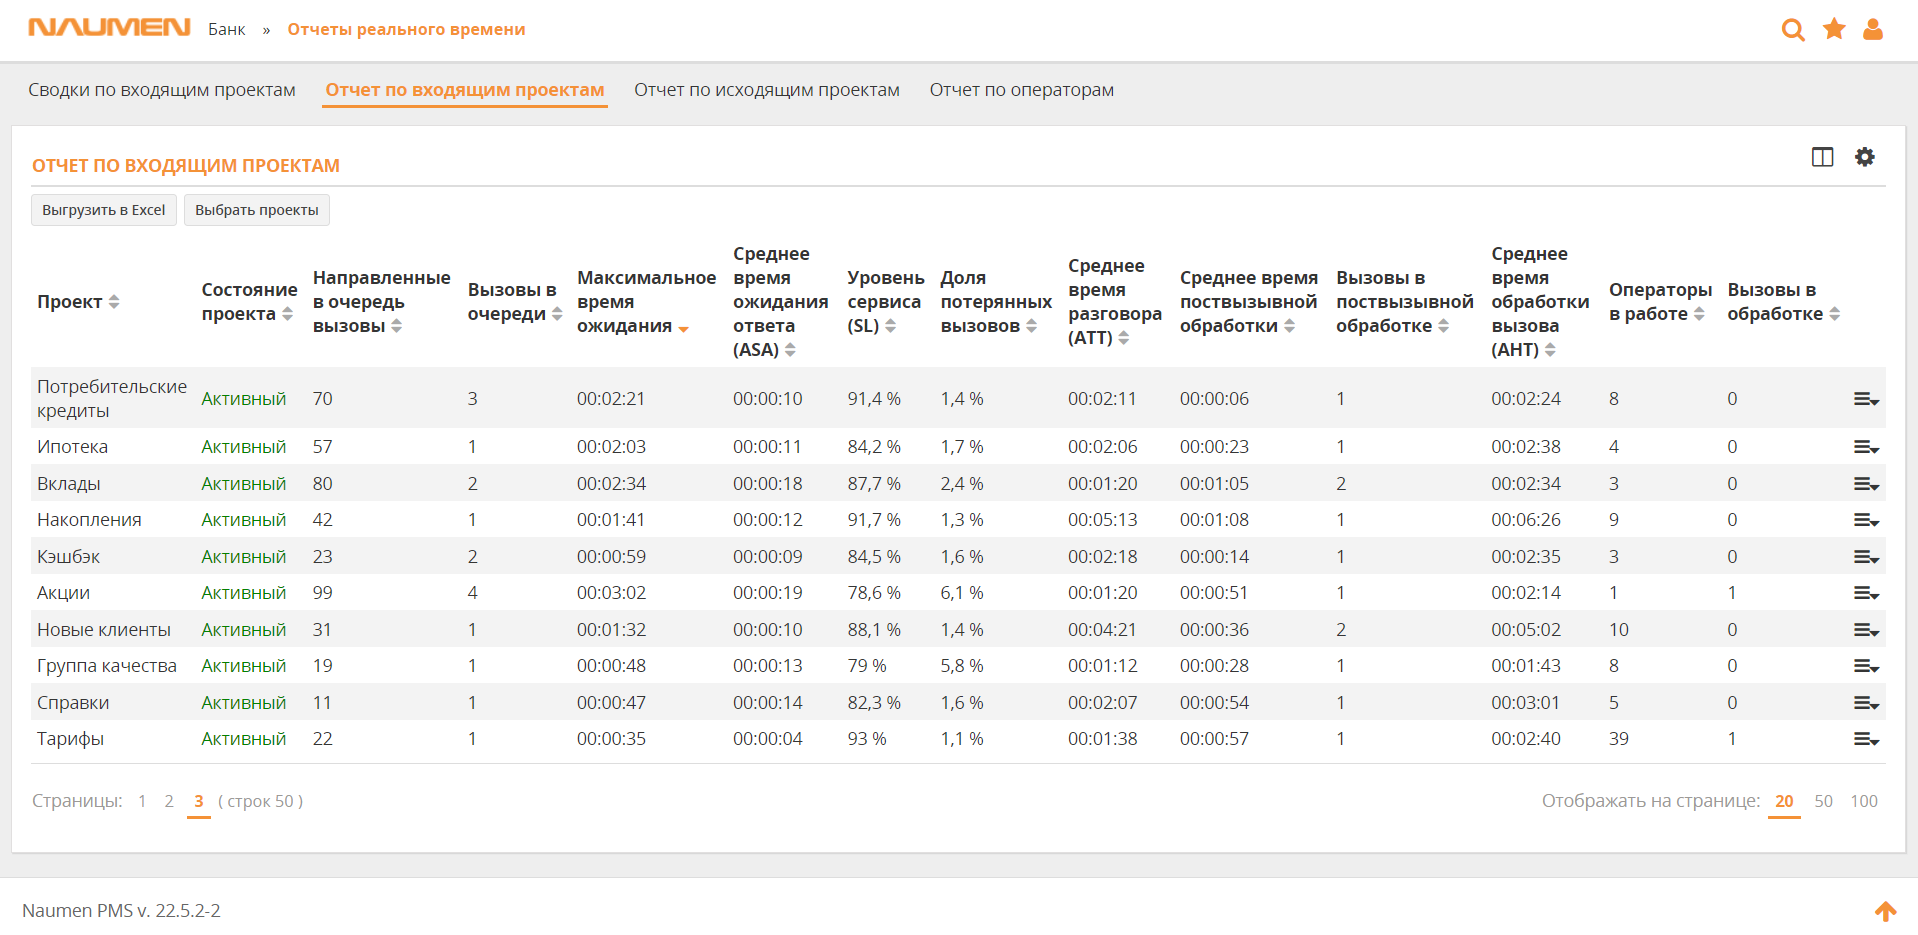The width and height of the screenshot is (1918, 935).
Task: Switch to Сводки по входящим проектам tab
Action: click(x=162, y=90)
